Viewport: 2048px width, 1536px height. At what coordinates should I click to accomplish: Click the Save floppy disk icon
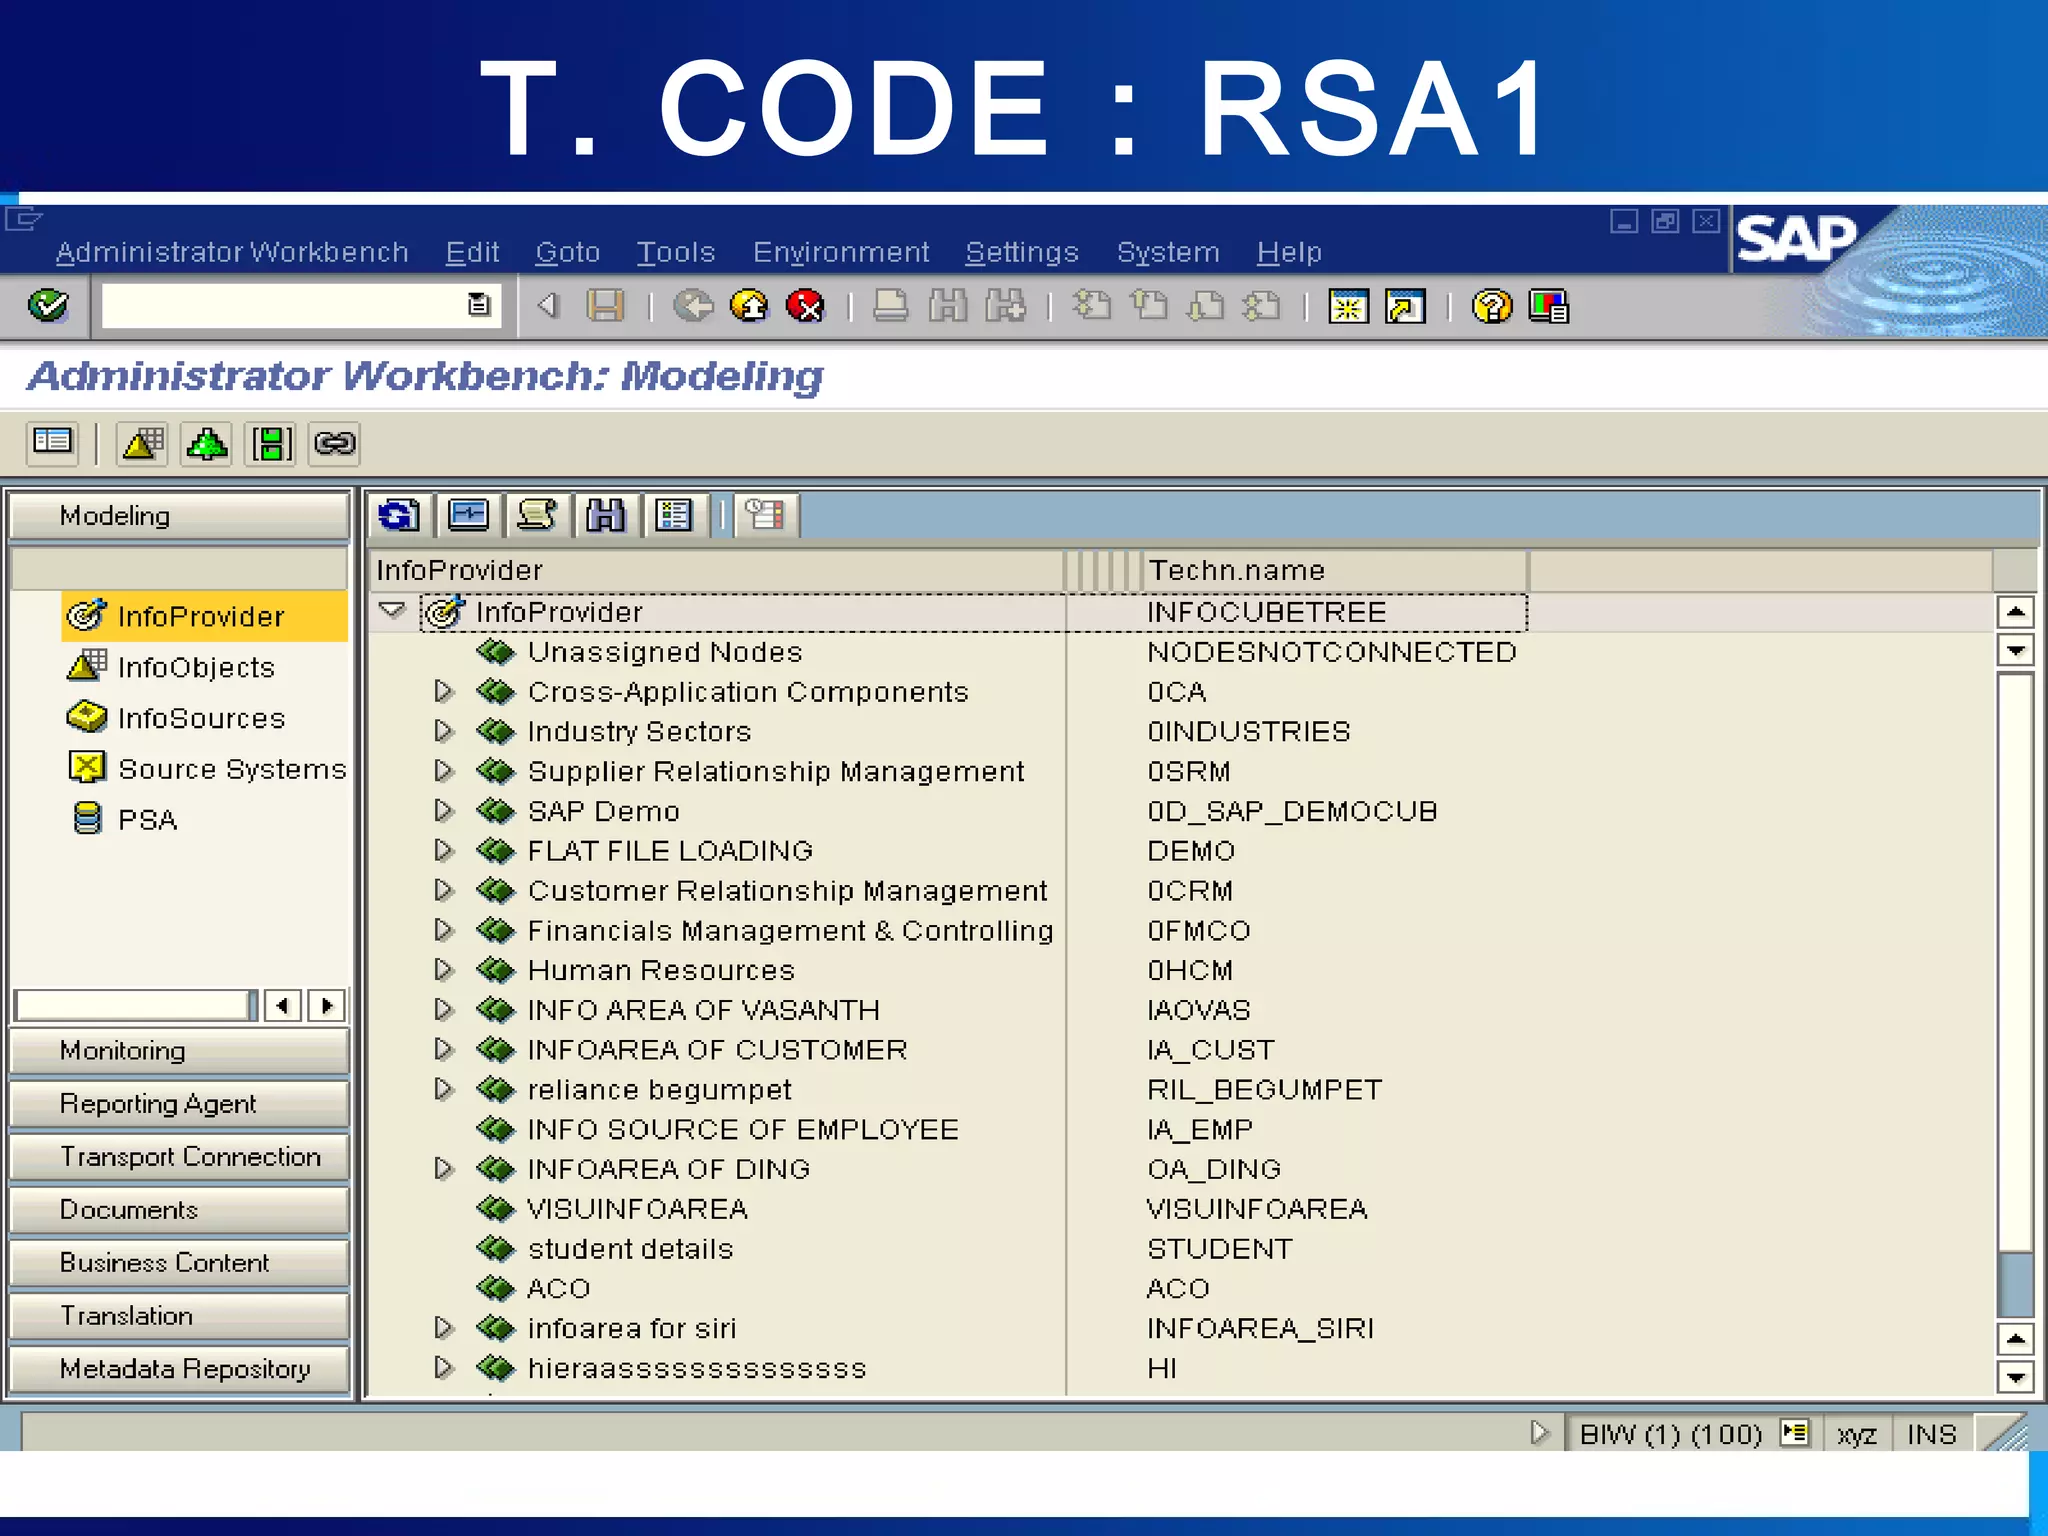(605, 306)
